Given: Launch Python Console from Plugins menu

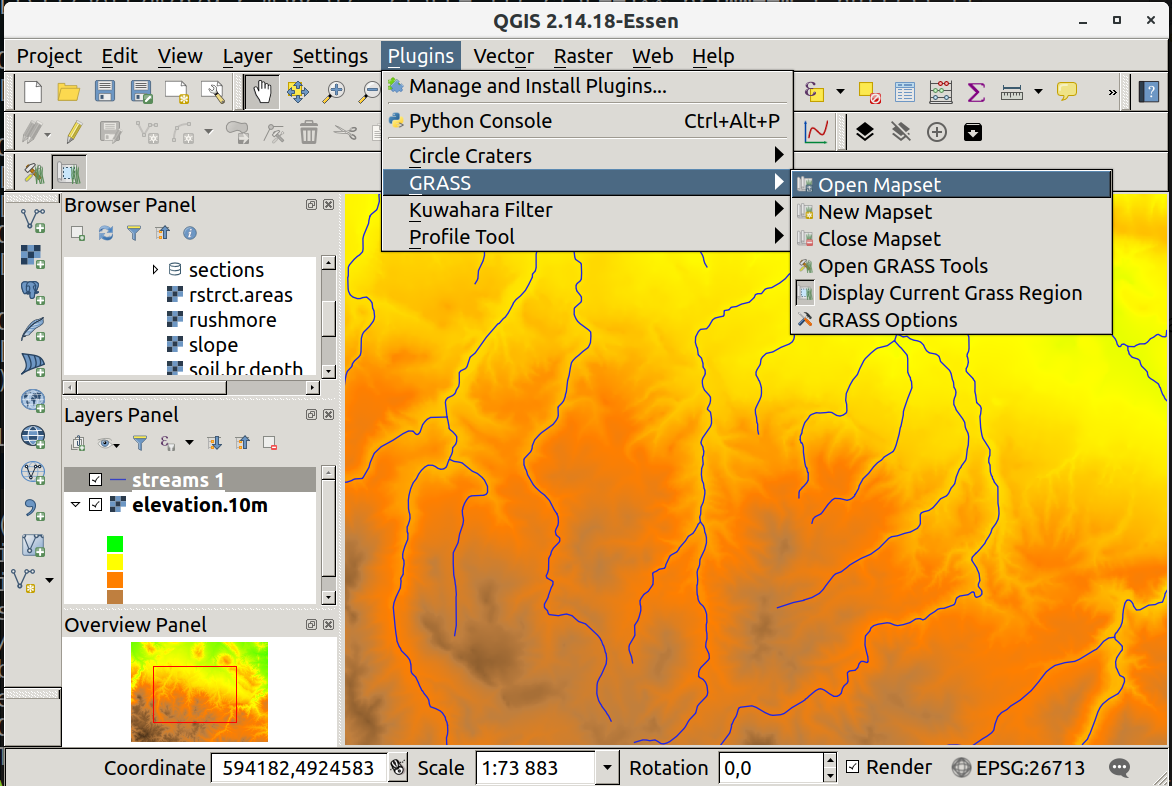Looking at the screenshot, I should tap(587, 121).
